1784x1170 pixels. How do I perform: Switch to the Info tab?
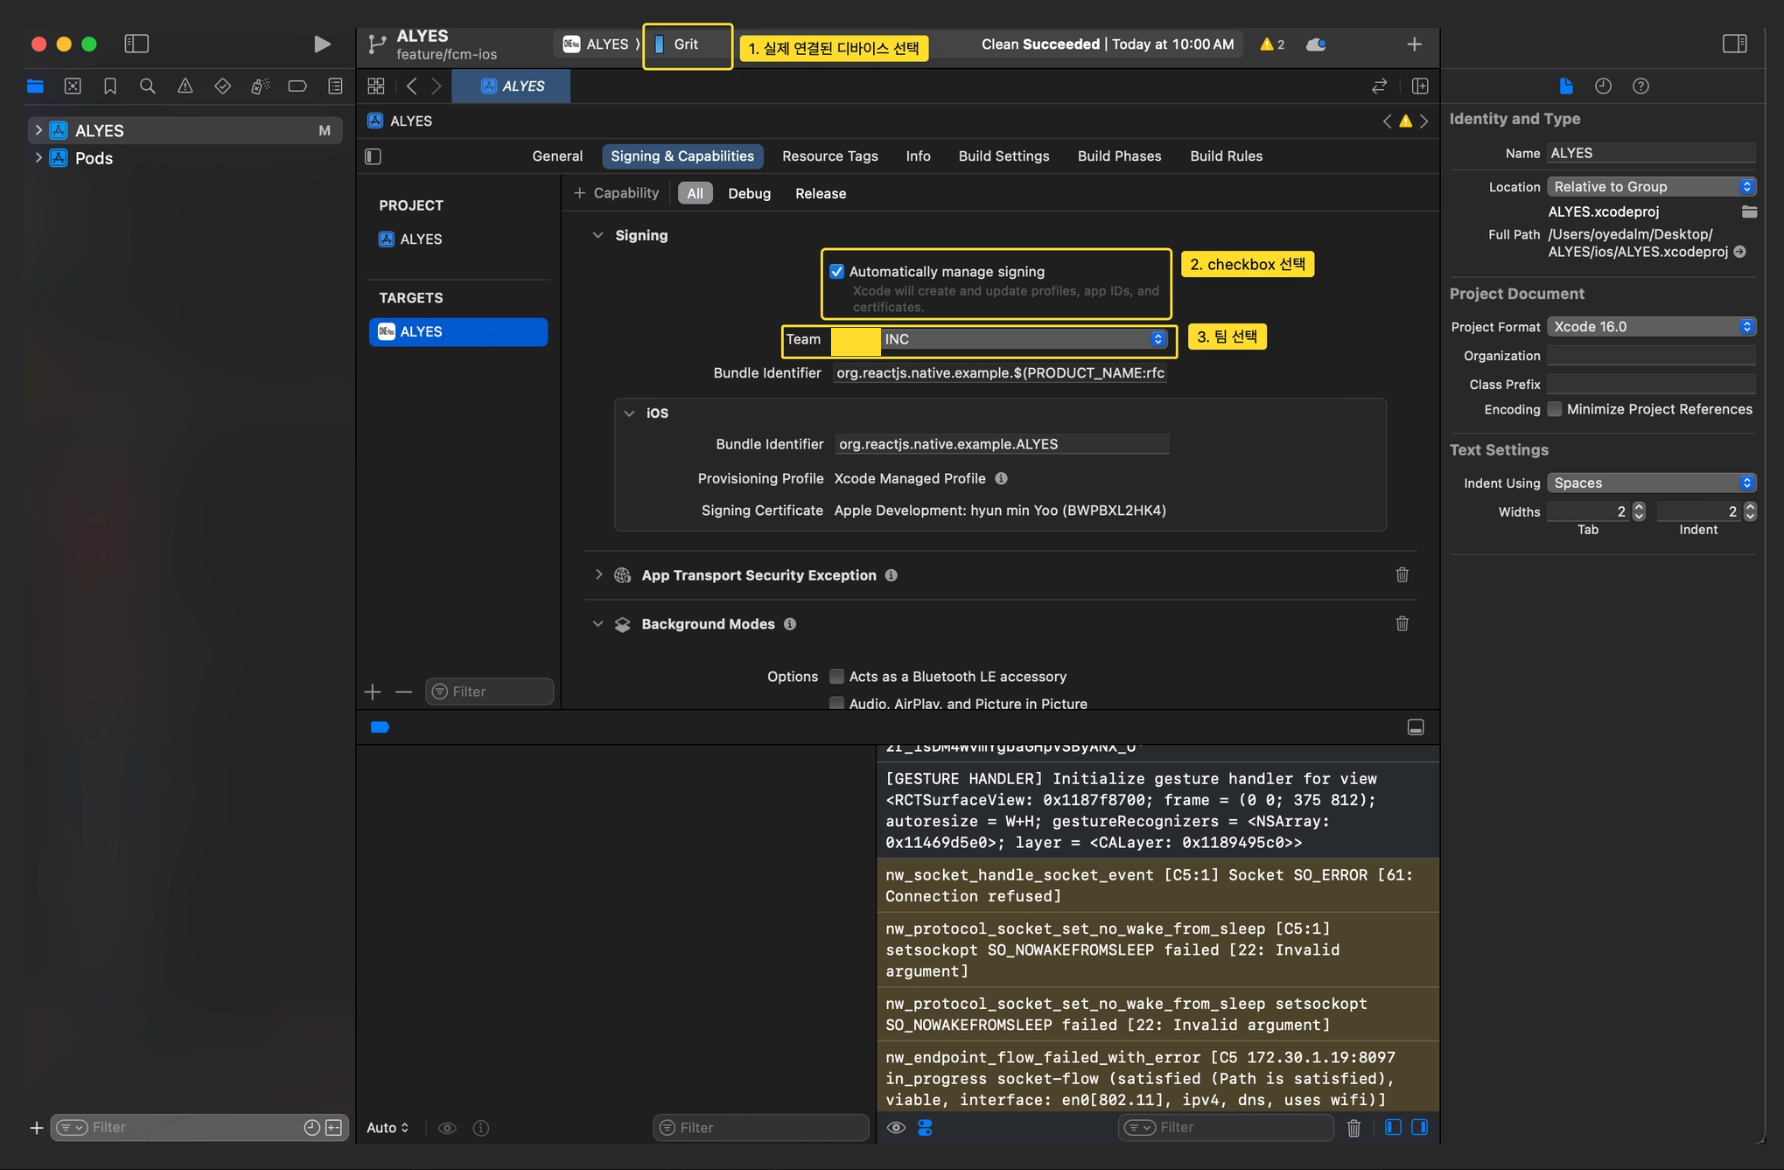click(x=918, y=156)
